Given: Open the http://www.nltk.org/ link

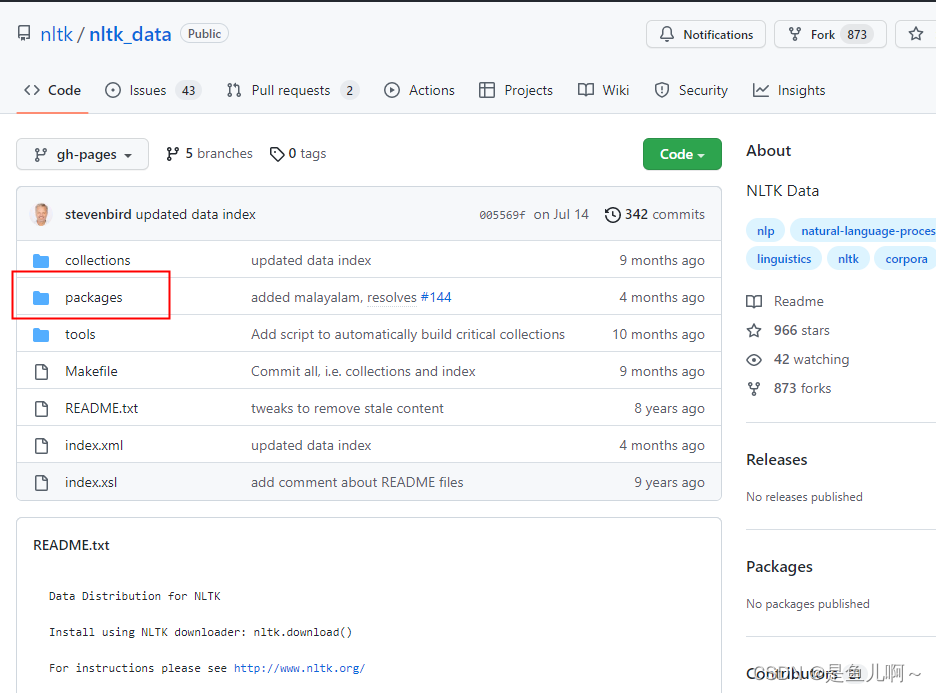Looking at the screenshot, I should 299,668.
